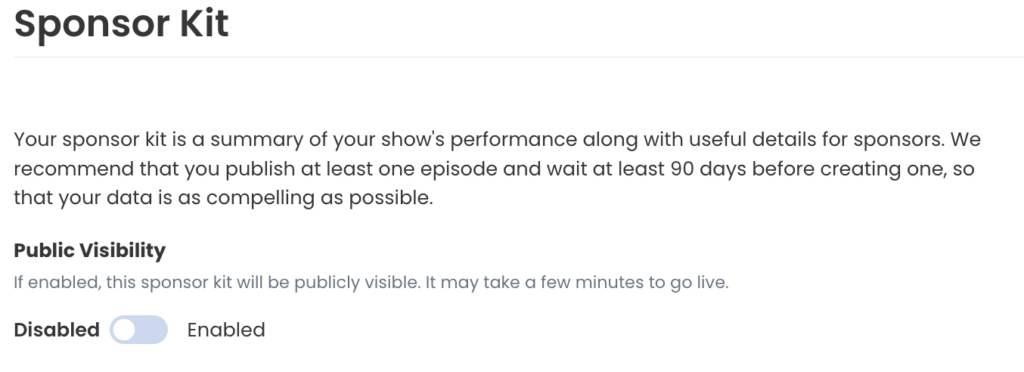Click "If enabled" at the helper text start
Image resolution: width=1024 pixels, height=372 pixels.
point(56,283)
